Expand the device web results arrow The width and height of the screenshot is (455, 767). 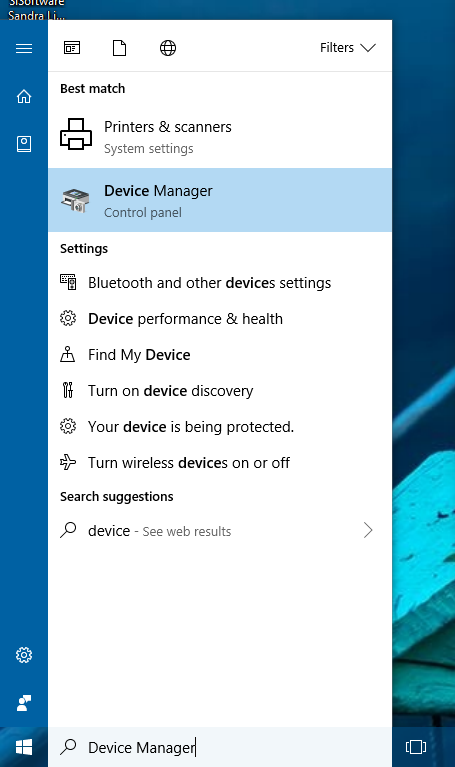368,530
